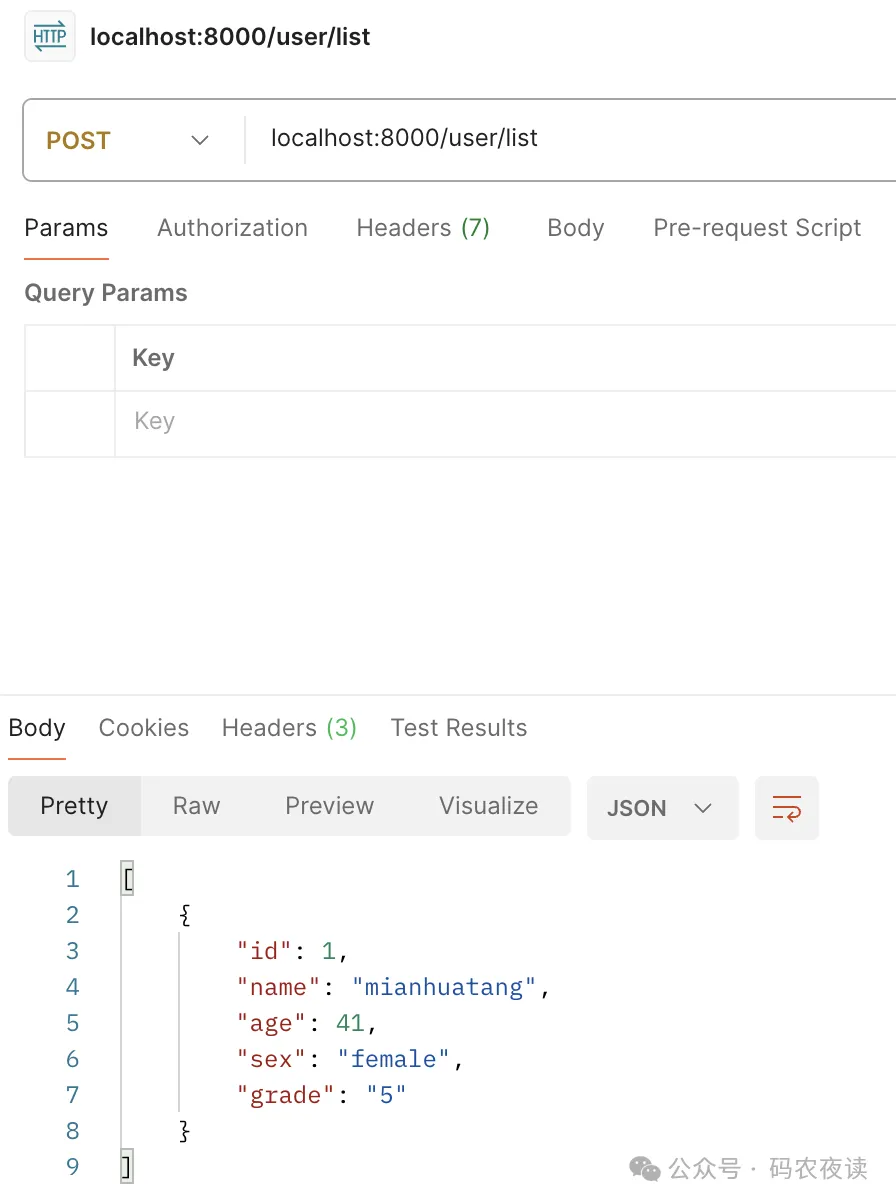This screenshot has width=896, height=1204.
Task: Select the request Body tab
Action: pos(576,228)
